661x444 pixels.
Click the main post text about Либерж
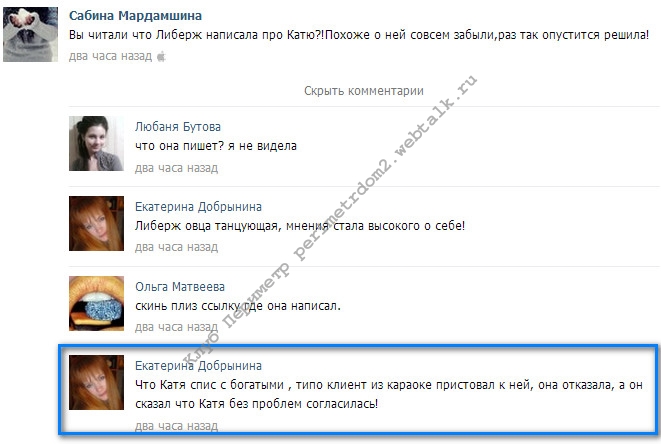coord(359,35)
